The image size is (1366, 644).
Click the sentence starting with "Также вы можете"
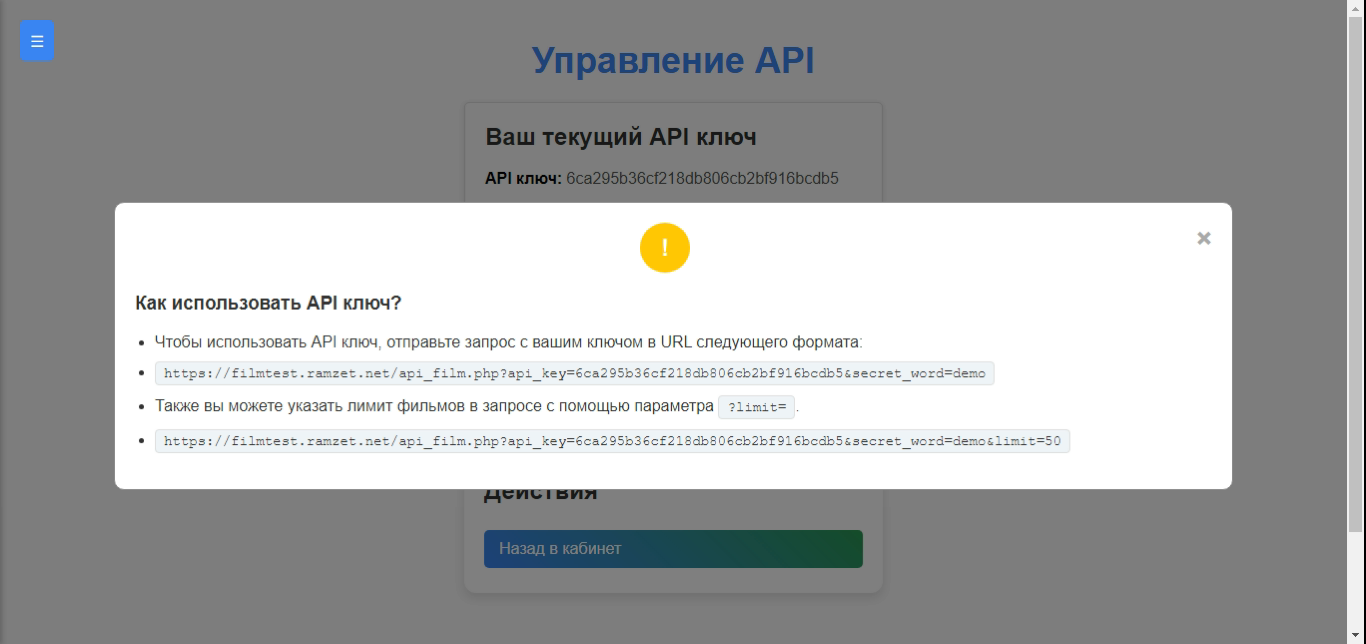(435, 406)
